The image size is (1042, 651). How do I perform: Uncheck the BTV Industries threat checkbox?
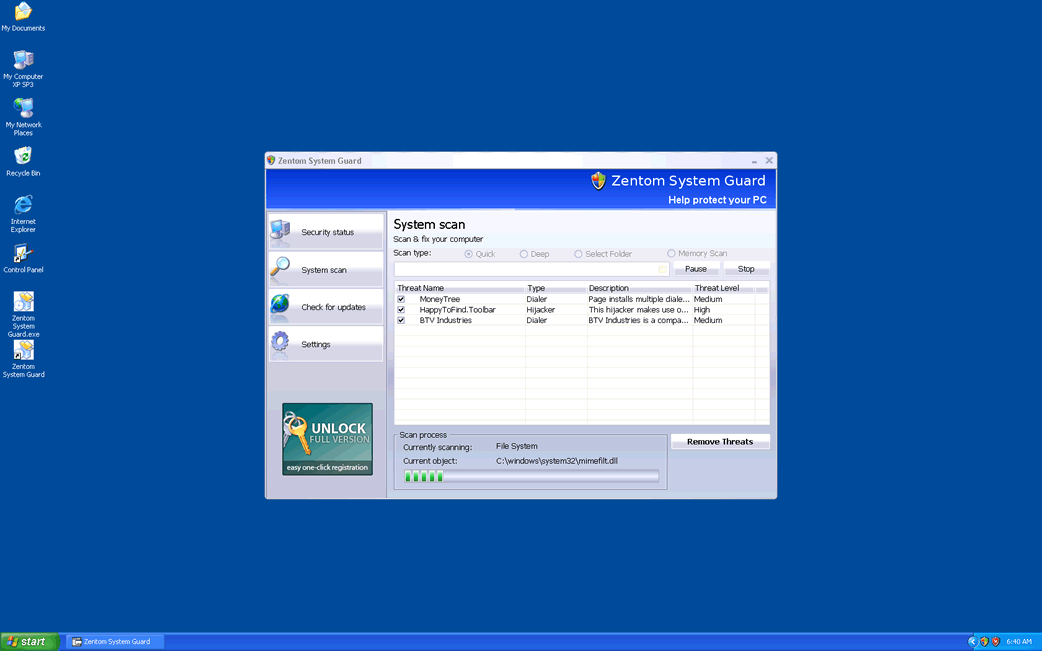[x=401, y=321]
